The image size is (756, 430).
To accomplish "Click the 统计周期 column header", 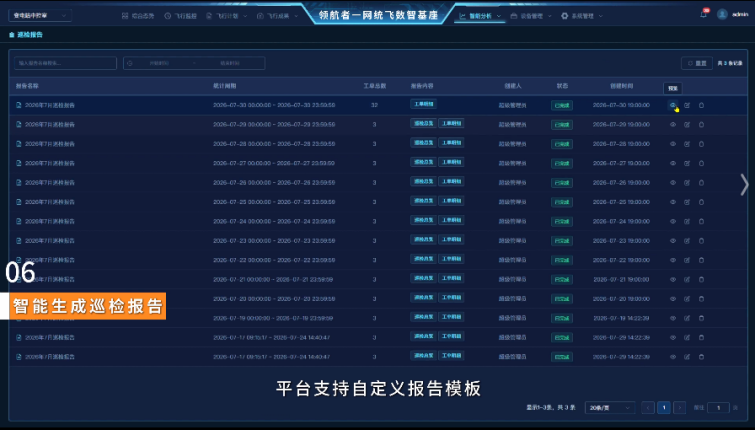I will [225, 86].
